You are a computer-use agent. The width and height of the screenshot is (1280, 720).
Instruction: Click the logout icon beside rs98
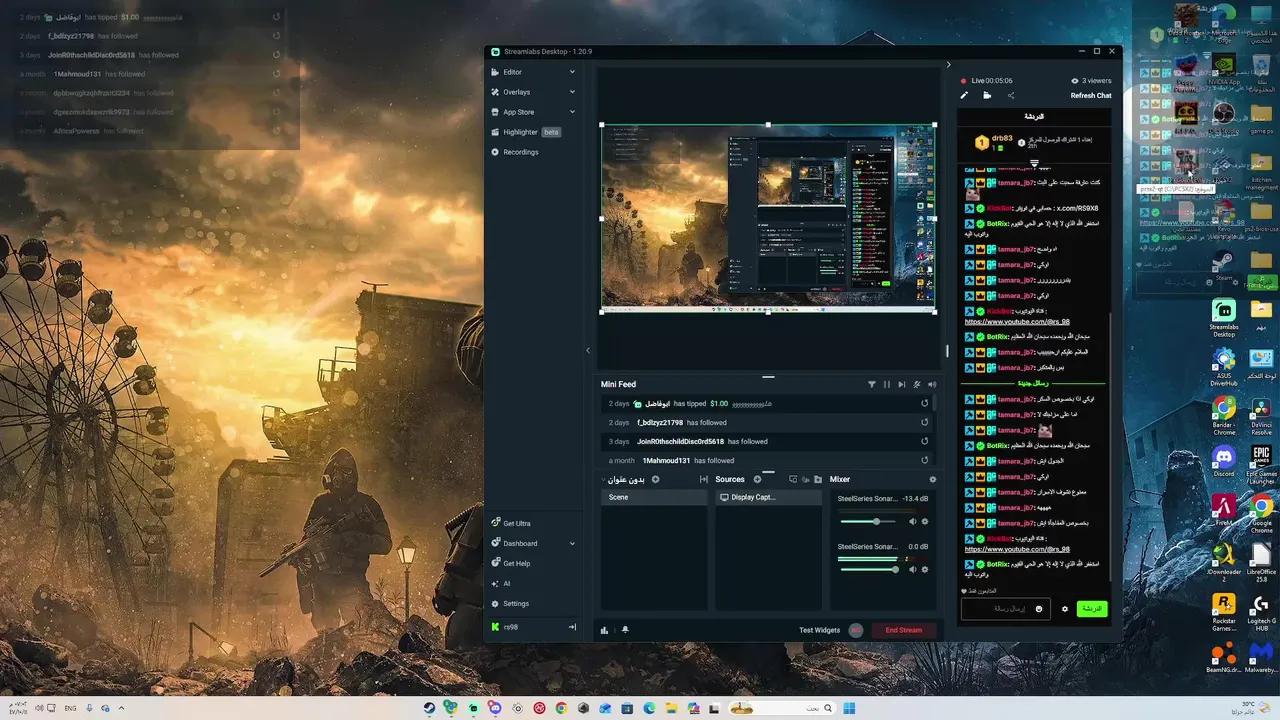pos(572,627)
